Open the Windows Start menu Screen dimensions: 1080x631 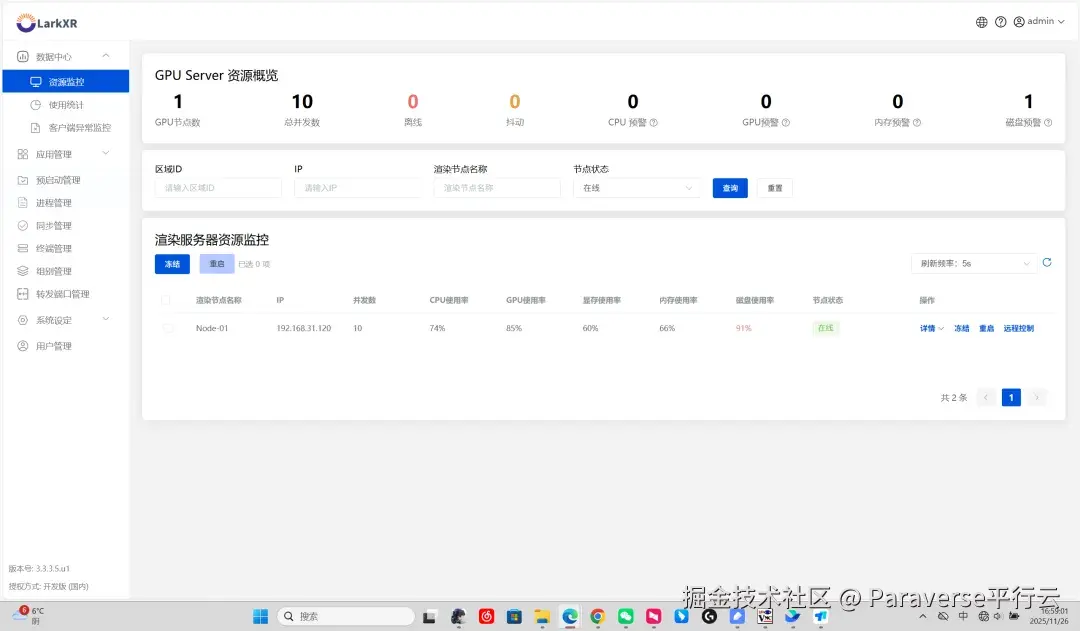click(x=260, y=617)
